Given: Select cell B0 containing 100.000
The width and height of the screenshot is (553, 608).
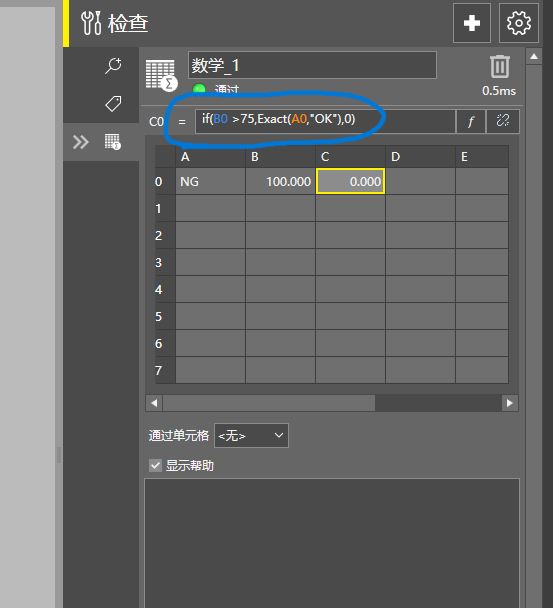Looking at the screenshot, I should pyautogui.click(x=280, y=181).
